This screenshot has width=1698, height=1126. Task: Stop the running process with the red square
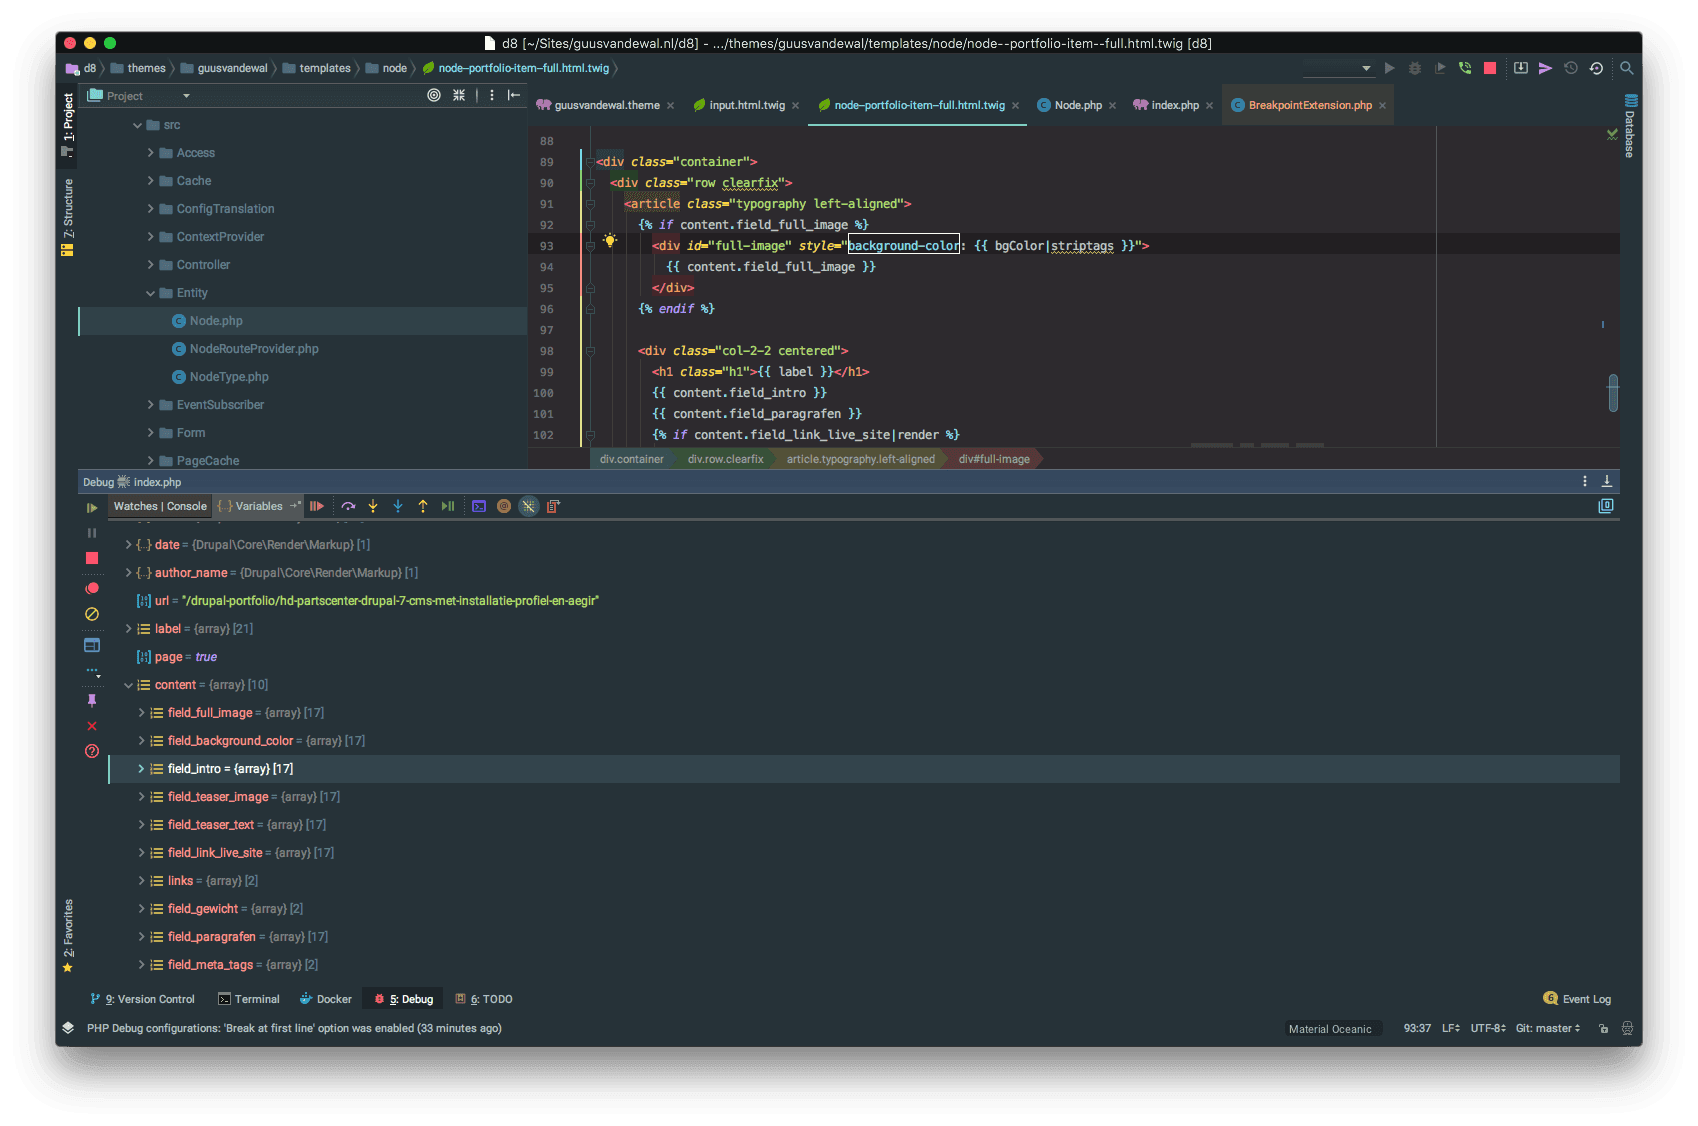click(x=1489, y=68)
